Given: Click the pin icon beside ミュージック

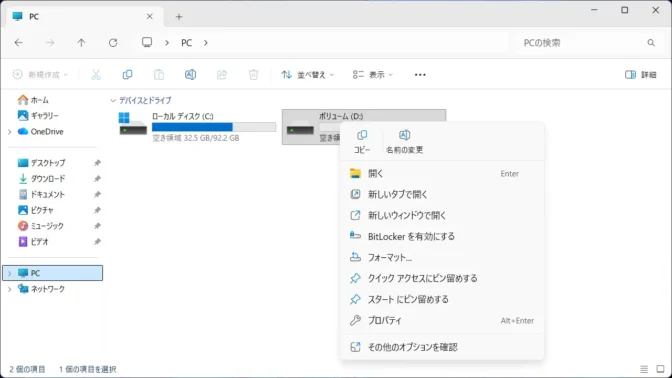Looking at the screenshot, I should (x=97, y=226).
